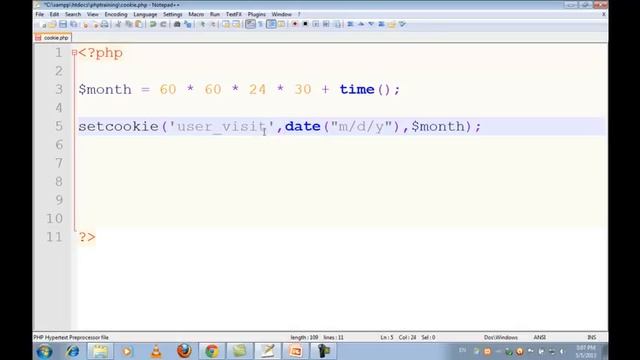Open VLC media player from the taskbar
This screenshot has width=640, height=360.
tap(156, 351)
